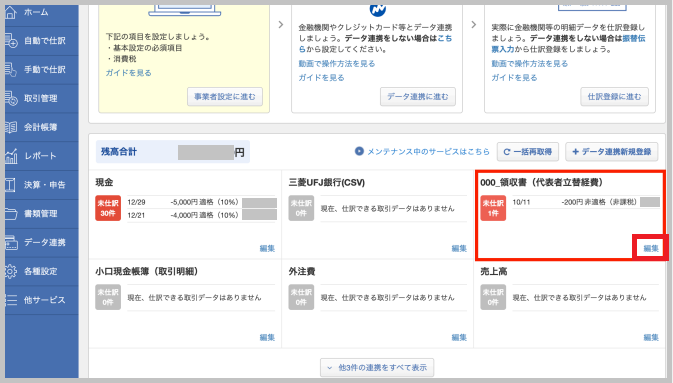Open 会計帳簿 menu item
Screen dimensions: 673x383
(x=42, y=127)
